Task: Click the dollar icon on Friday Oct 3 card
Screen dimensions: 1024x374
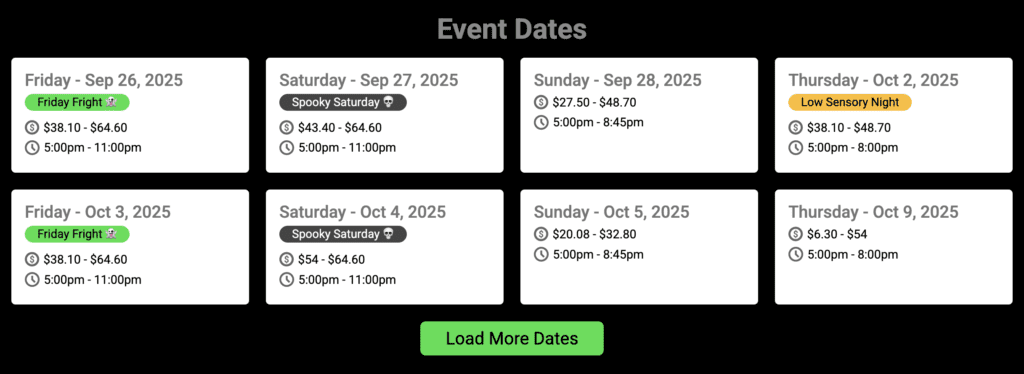Action: pos(31,260)
